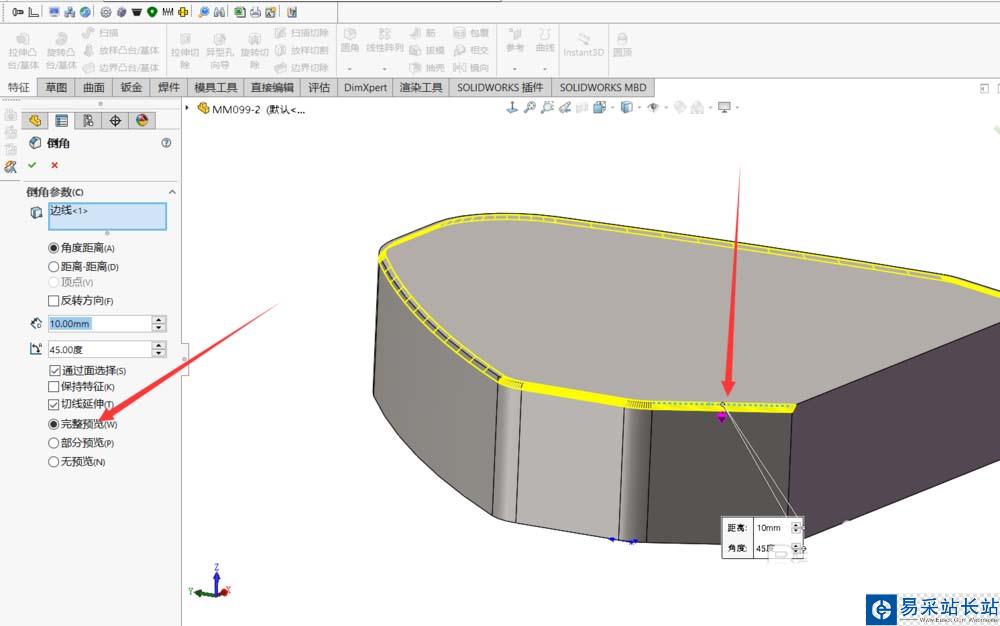Enable the 保持特征 (keep features) checkbox

tap(54, 386)
